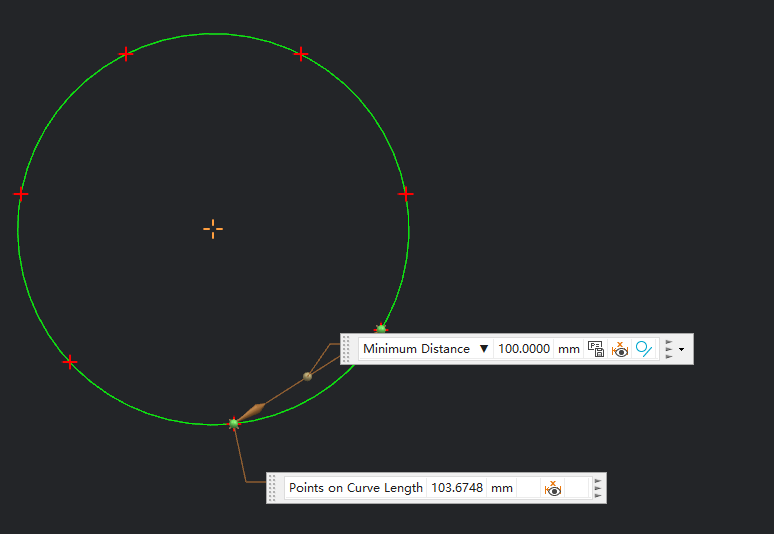Toggle measurement visibility in Minimum Distance bar
774x534 pixels.
tap(619, 349)
